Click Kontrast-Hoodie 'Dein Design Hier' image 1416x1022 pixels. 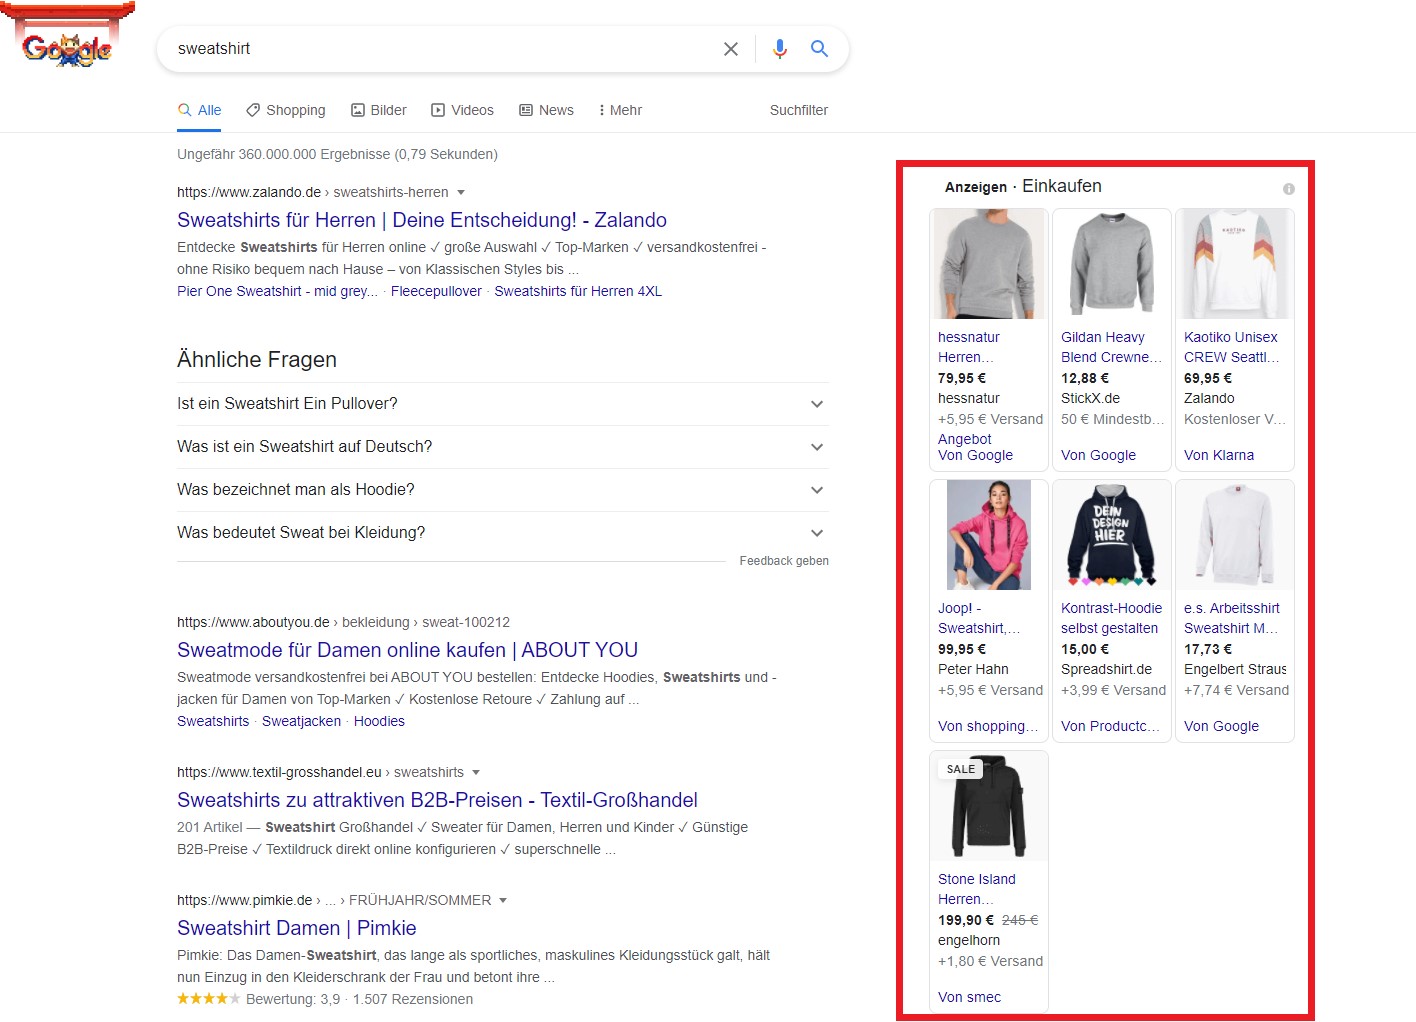coord(1111,535)
